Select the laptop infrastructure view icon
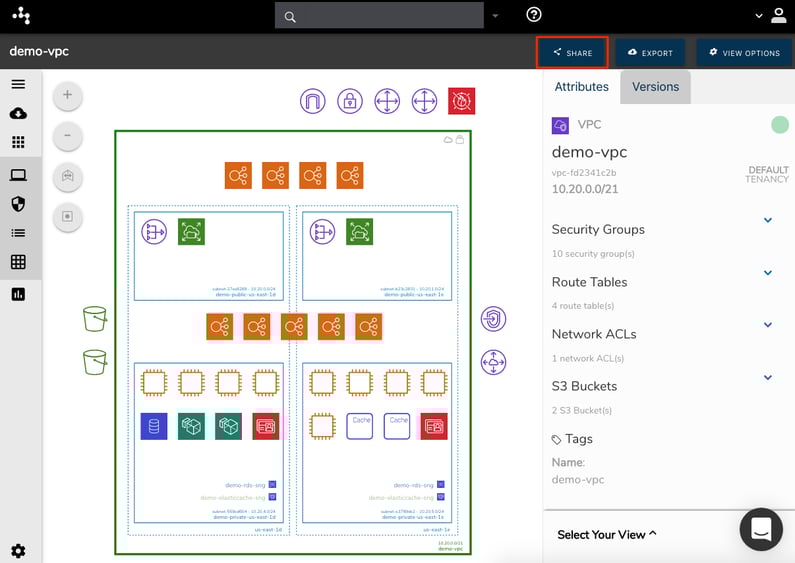795x563 pixels. click(x=18, y=175)
